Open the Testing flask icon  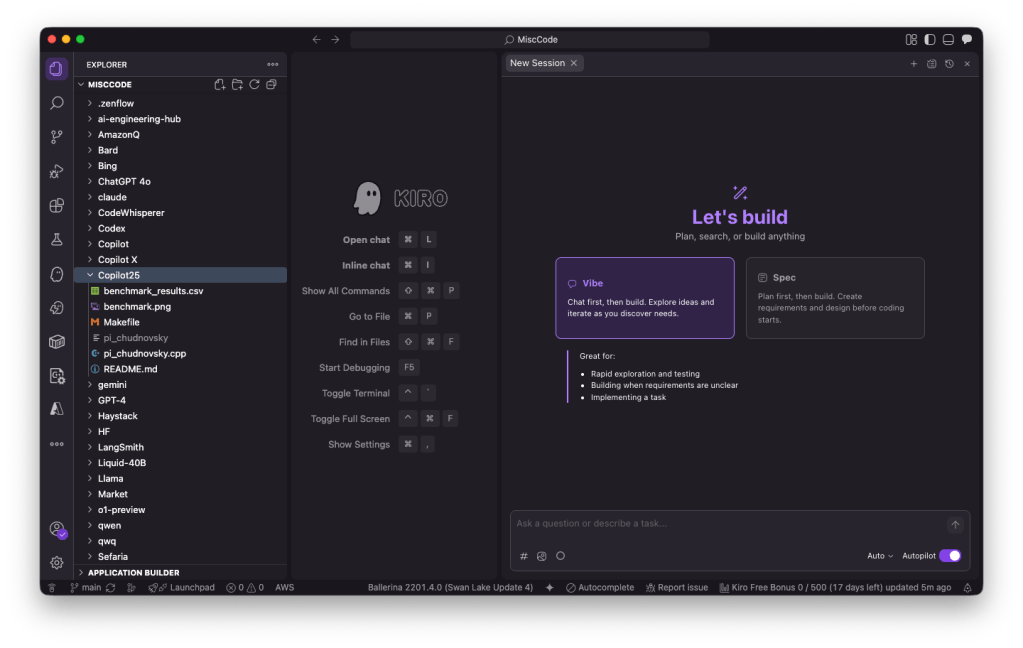tap(57, 239)
